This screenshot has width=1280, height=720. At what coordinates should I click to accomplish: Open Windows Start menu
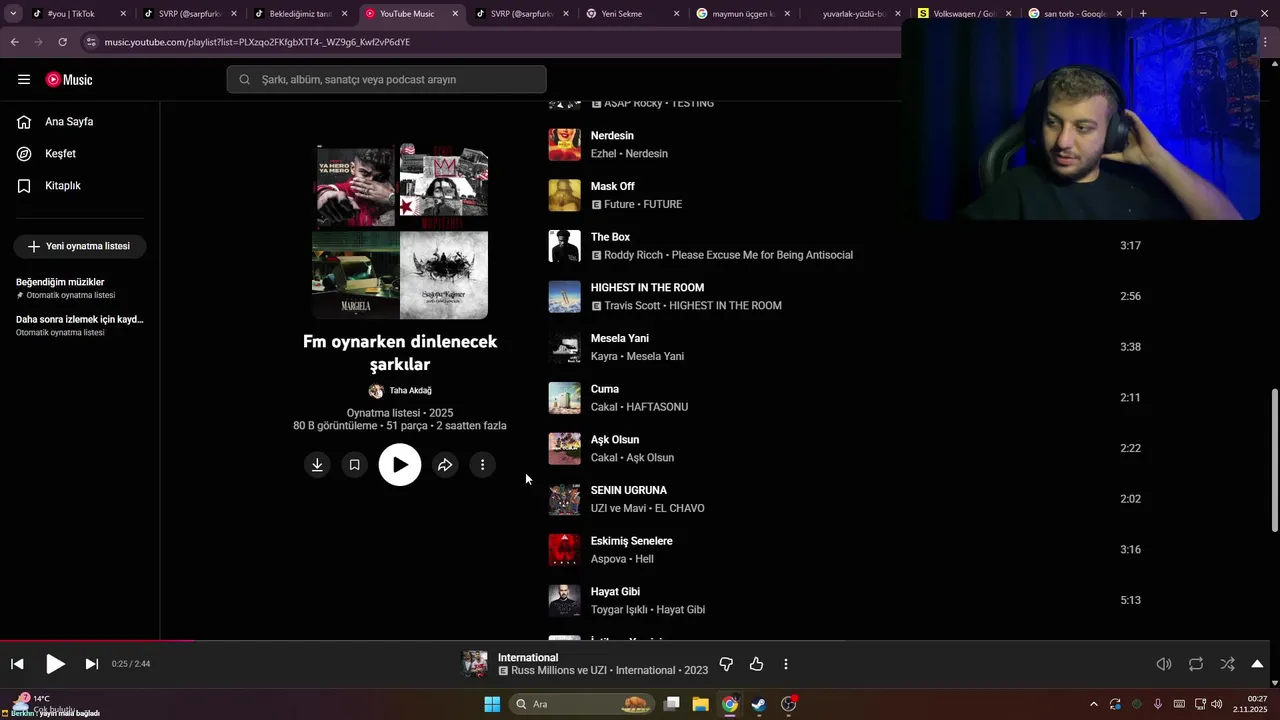[492, 704]
